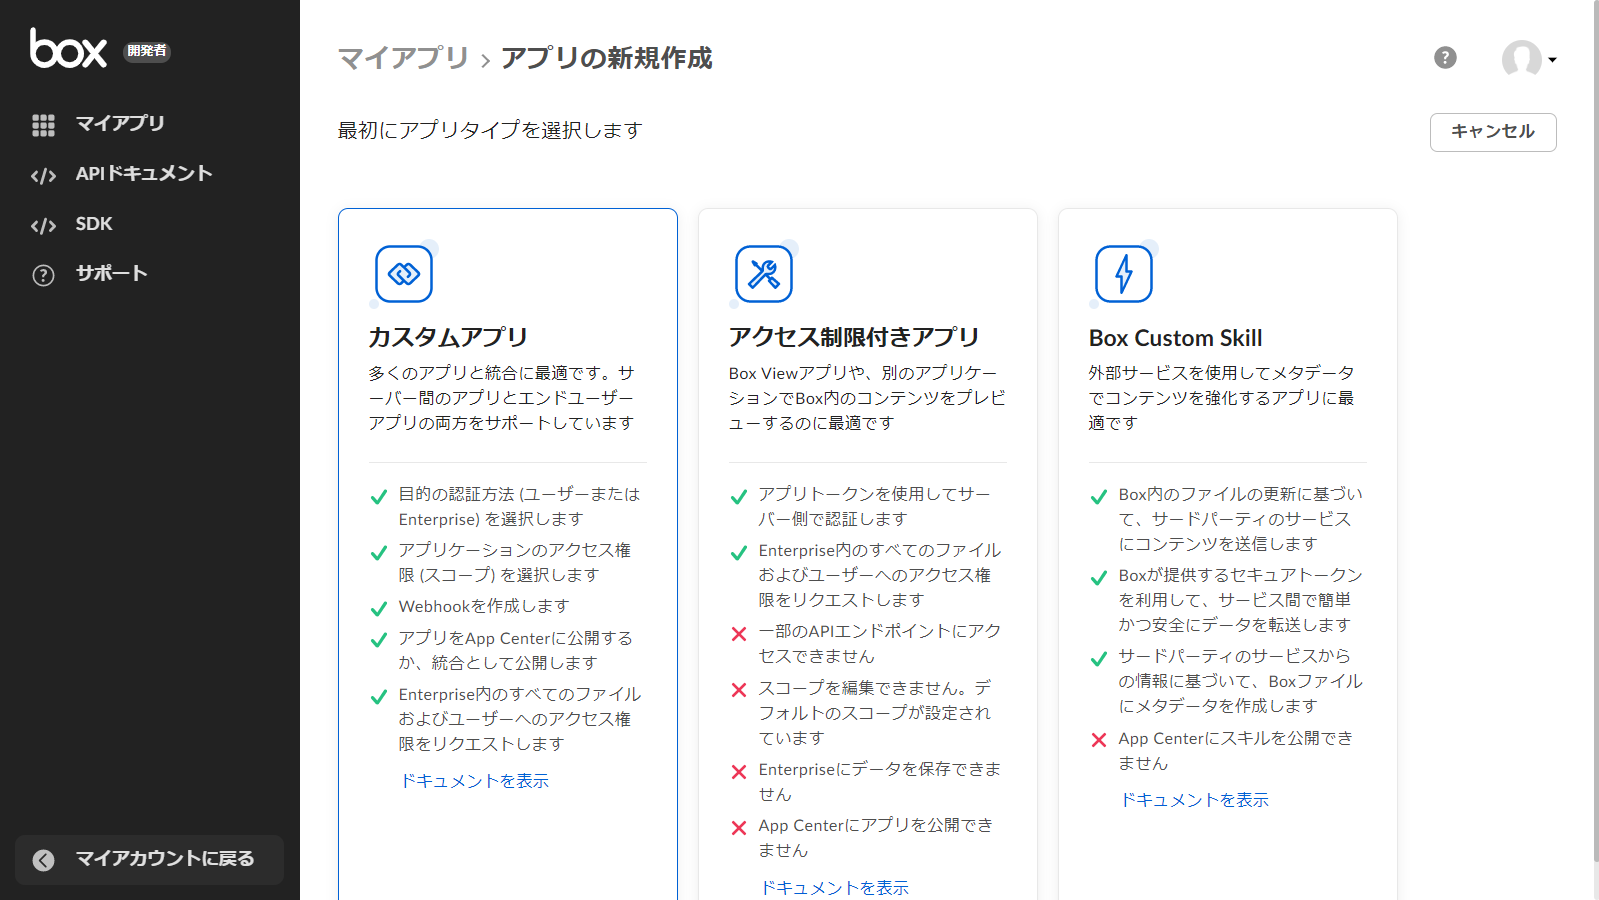Click the アクセス制限付きアプリ wrench icon
This screenshot has height=900, width=1599.
tap(764, 273)
